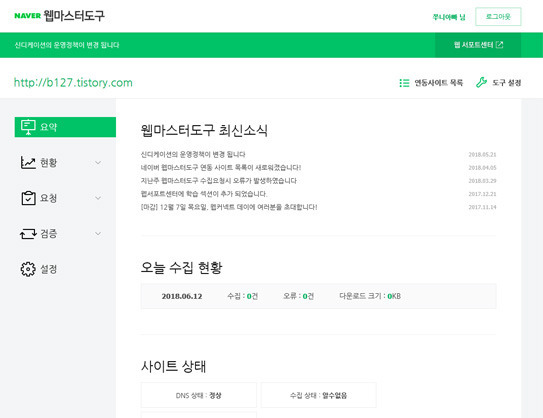Viewport: 543px width, 418px height.
Task: Open news [마감] 12월 7일 목요일 웹커넥트 데이
Action: pos(229,207)
